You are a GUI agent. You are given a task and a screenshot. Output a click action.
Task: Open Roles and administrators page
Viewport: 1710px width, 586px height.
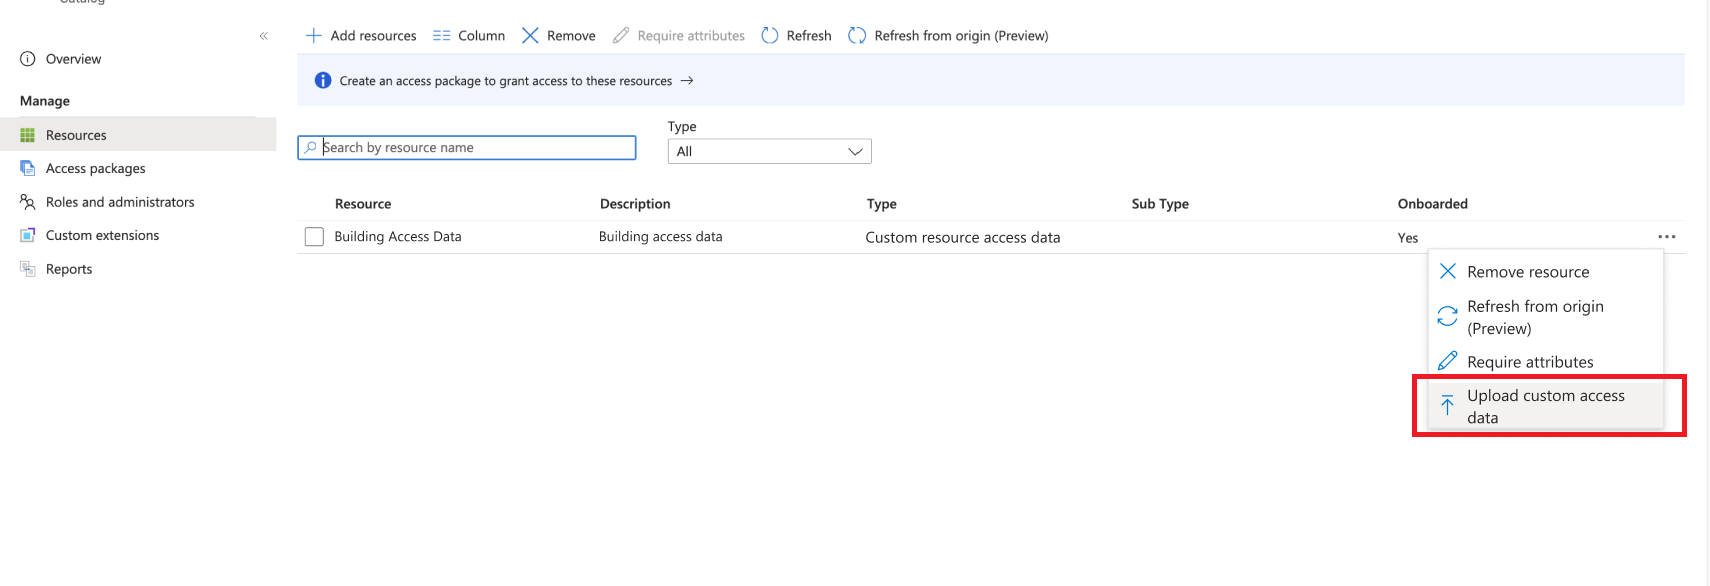(120, 202)
